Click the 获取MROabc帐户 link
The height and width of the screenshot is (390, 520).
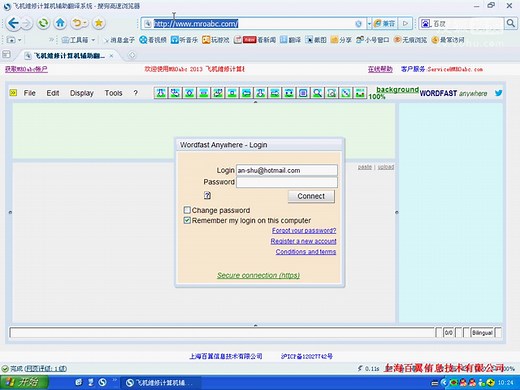[26, 69]
